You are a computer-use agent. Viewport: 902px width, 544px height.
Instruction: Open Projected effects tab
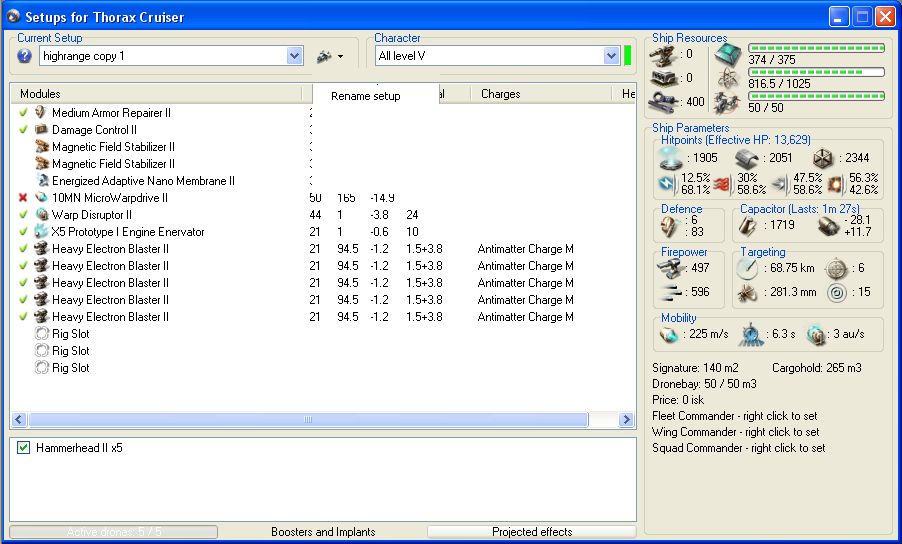532,532
